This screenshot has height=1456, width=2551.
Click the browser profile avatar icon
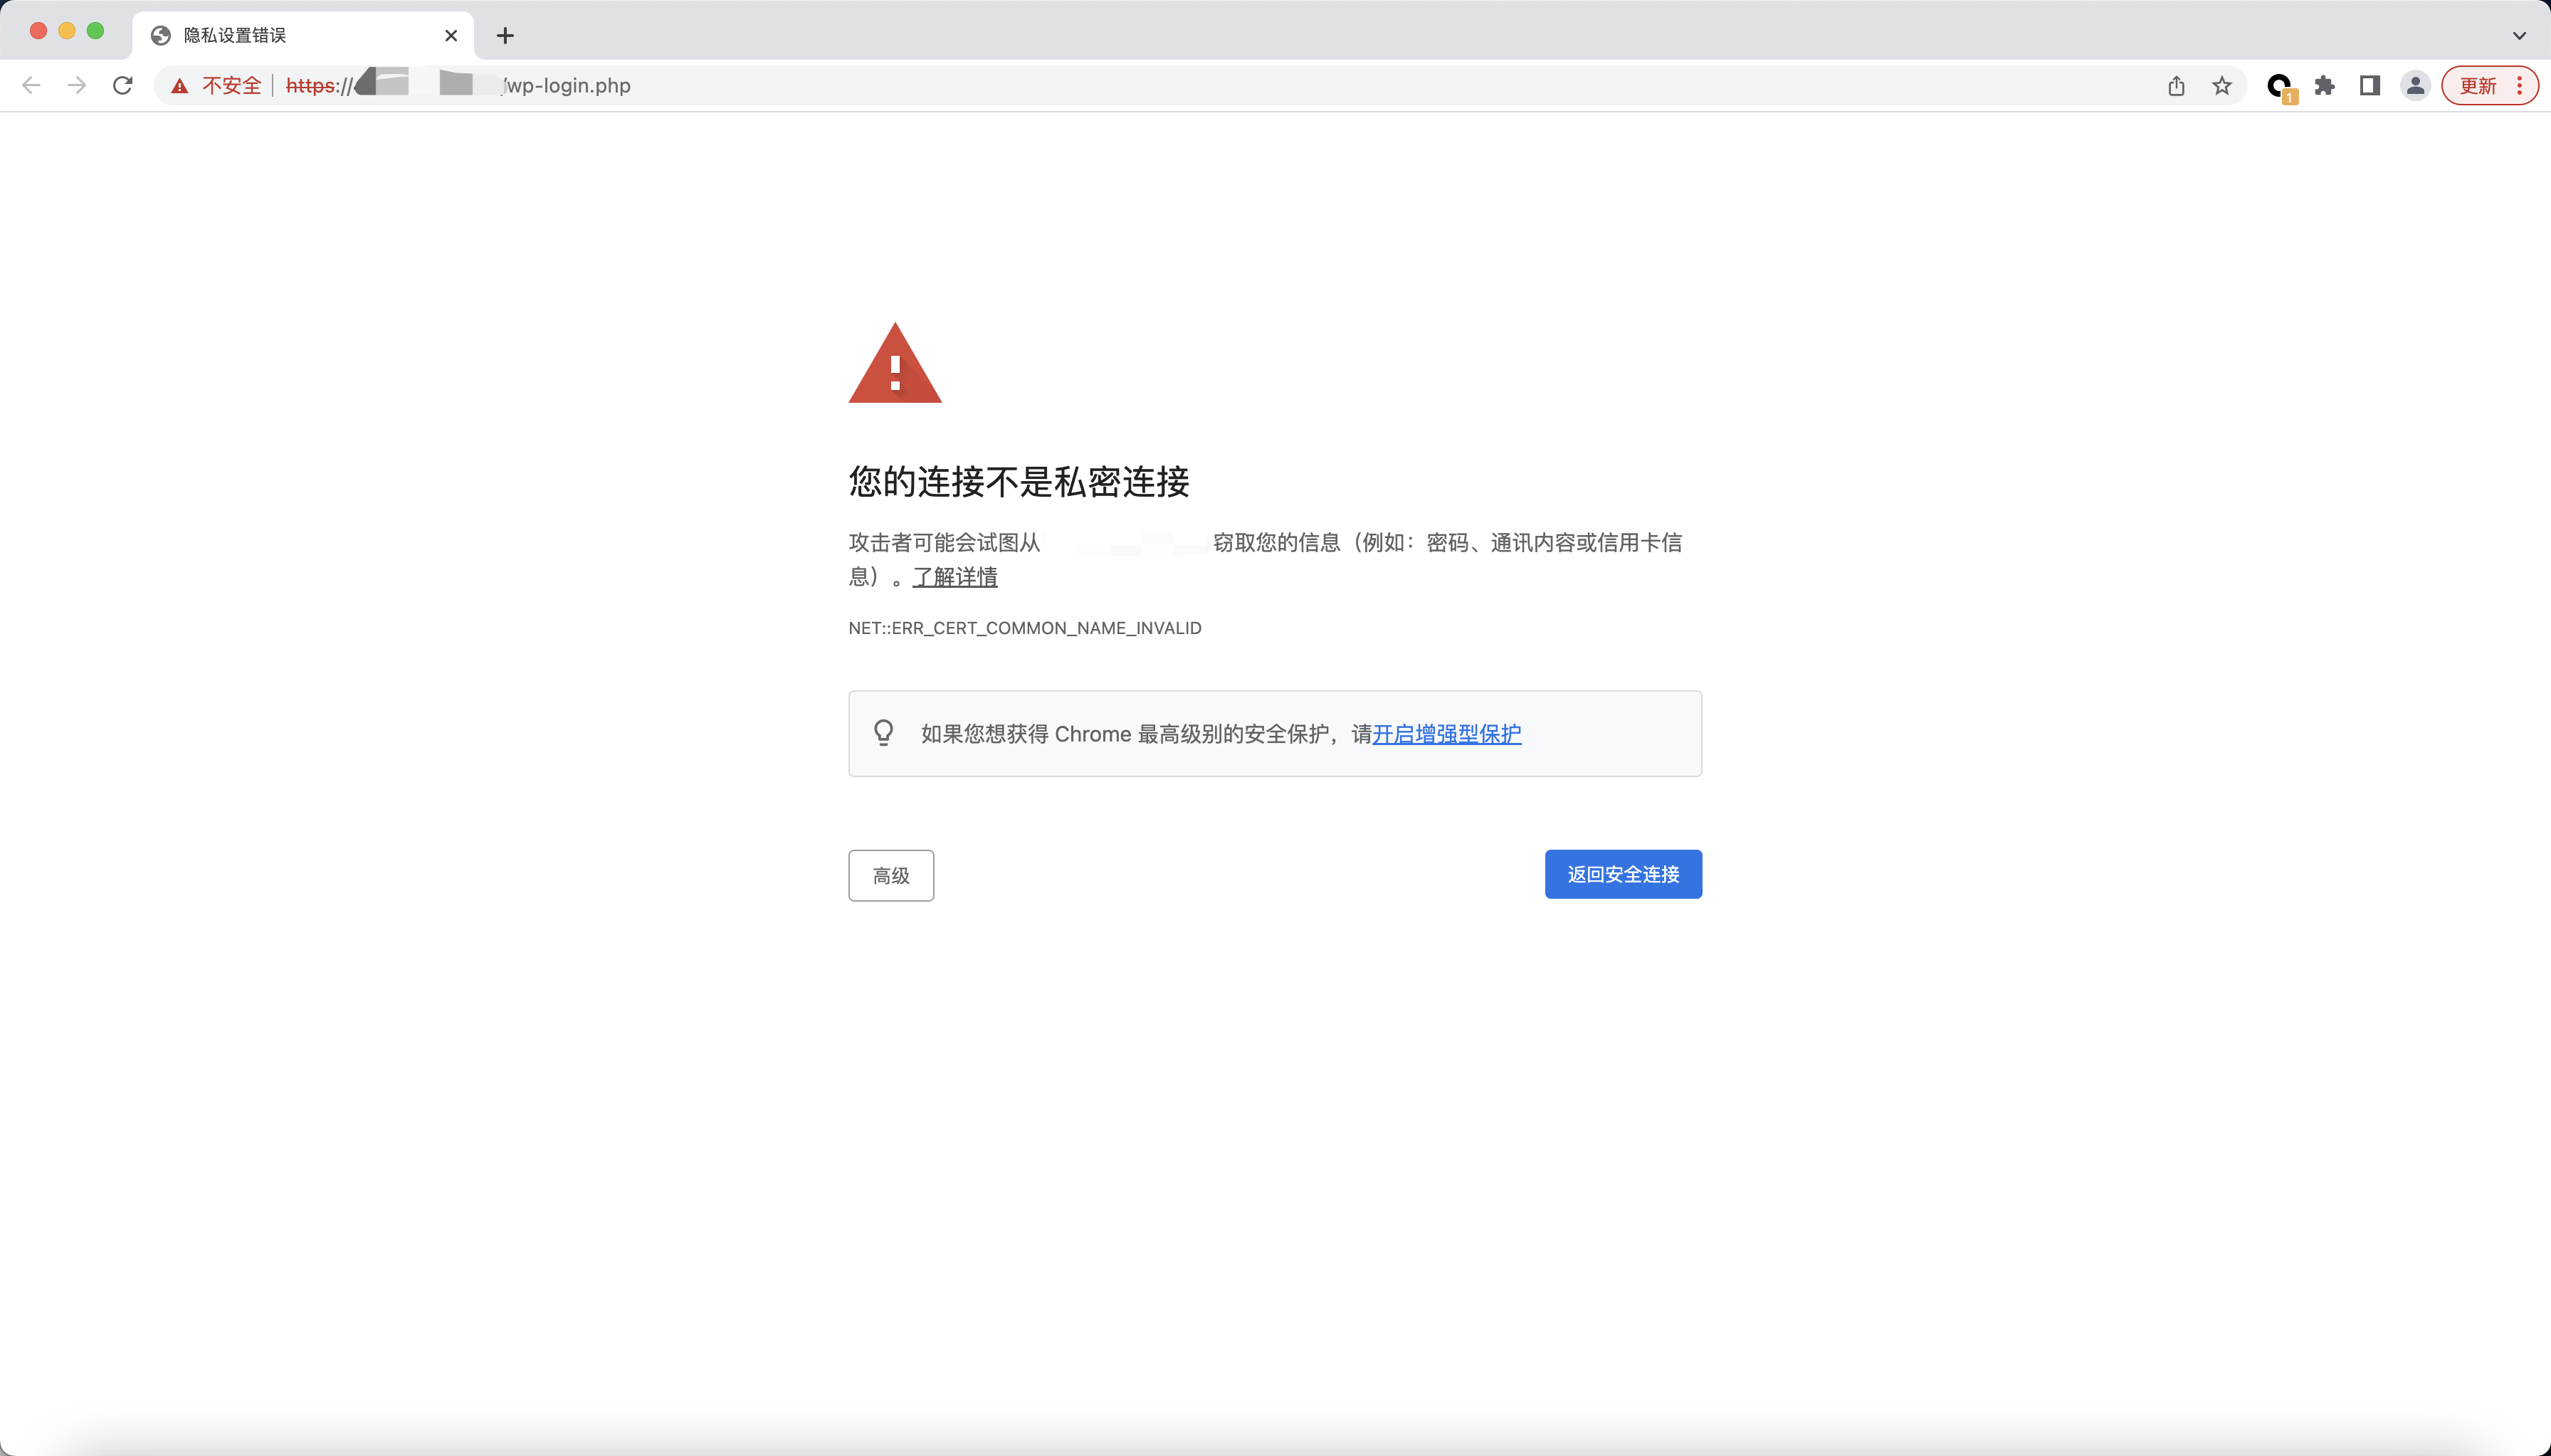click(x=2414, y=86)
